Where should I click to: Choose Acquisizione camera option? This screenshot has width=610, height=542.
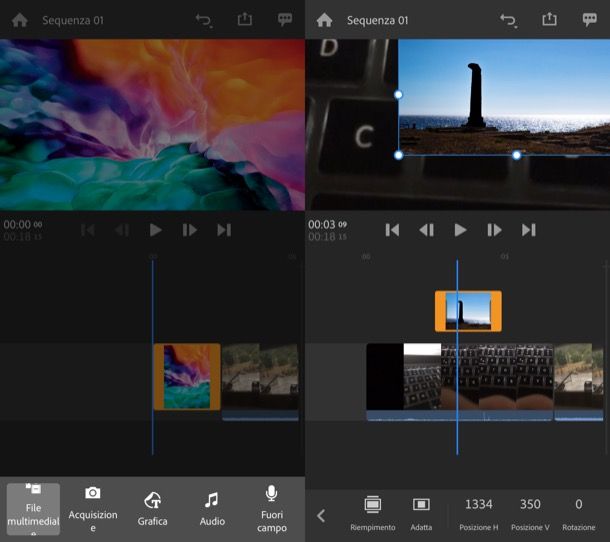coord(93,509)
